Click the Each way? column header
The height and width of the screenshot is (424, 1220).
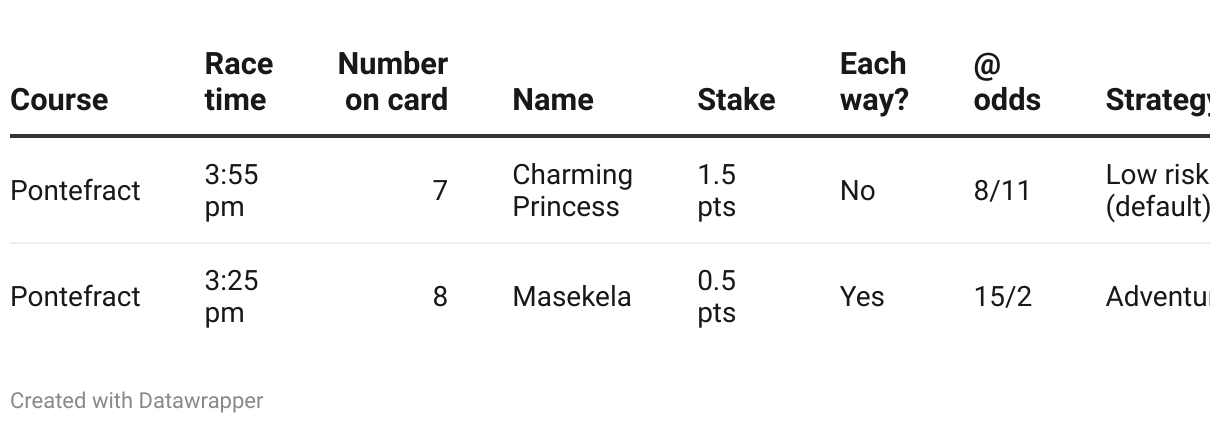point(874,82)
